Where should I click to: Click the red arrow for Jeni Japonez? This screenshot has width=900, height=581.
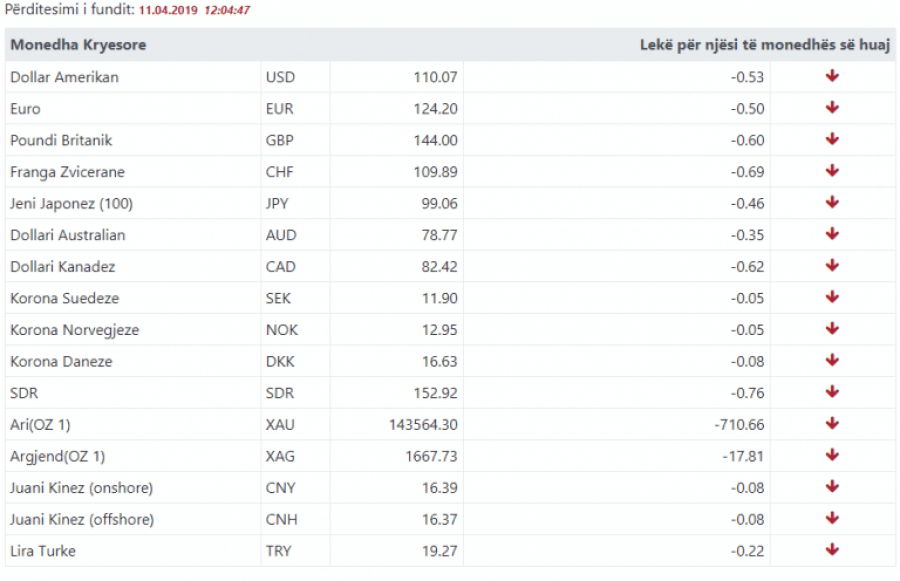tap(832, 203)
